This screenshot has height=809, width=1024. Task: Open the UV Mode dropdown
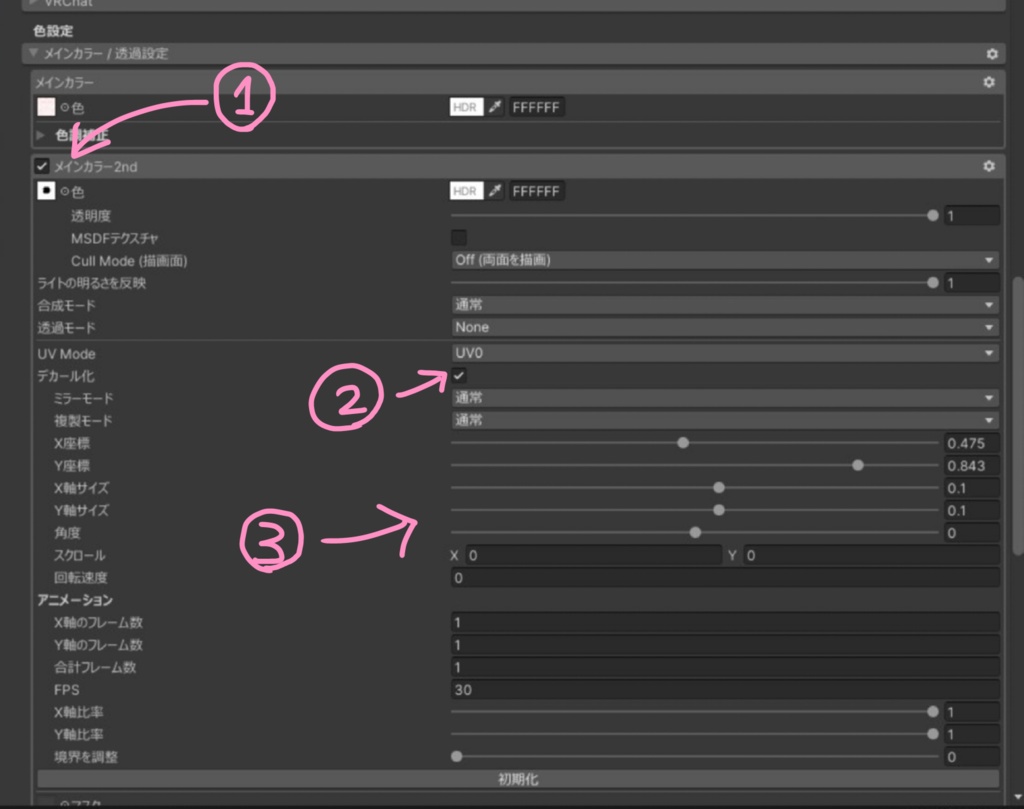725,353
